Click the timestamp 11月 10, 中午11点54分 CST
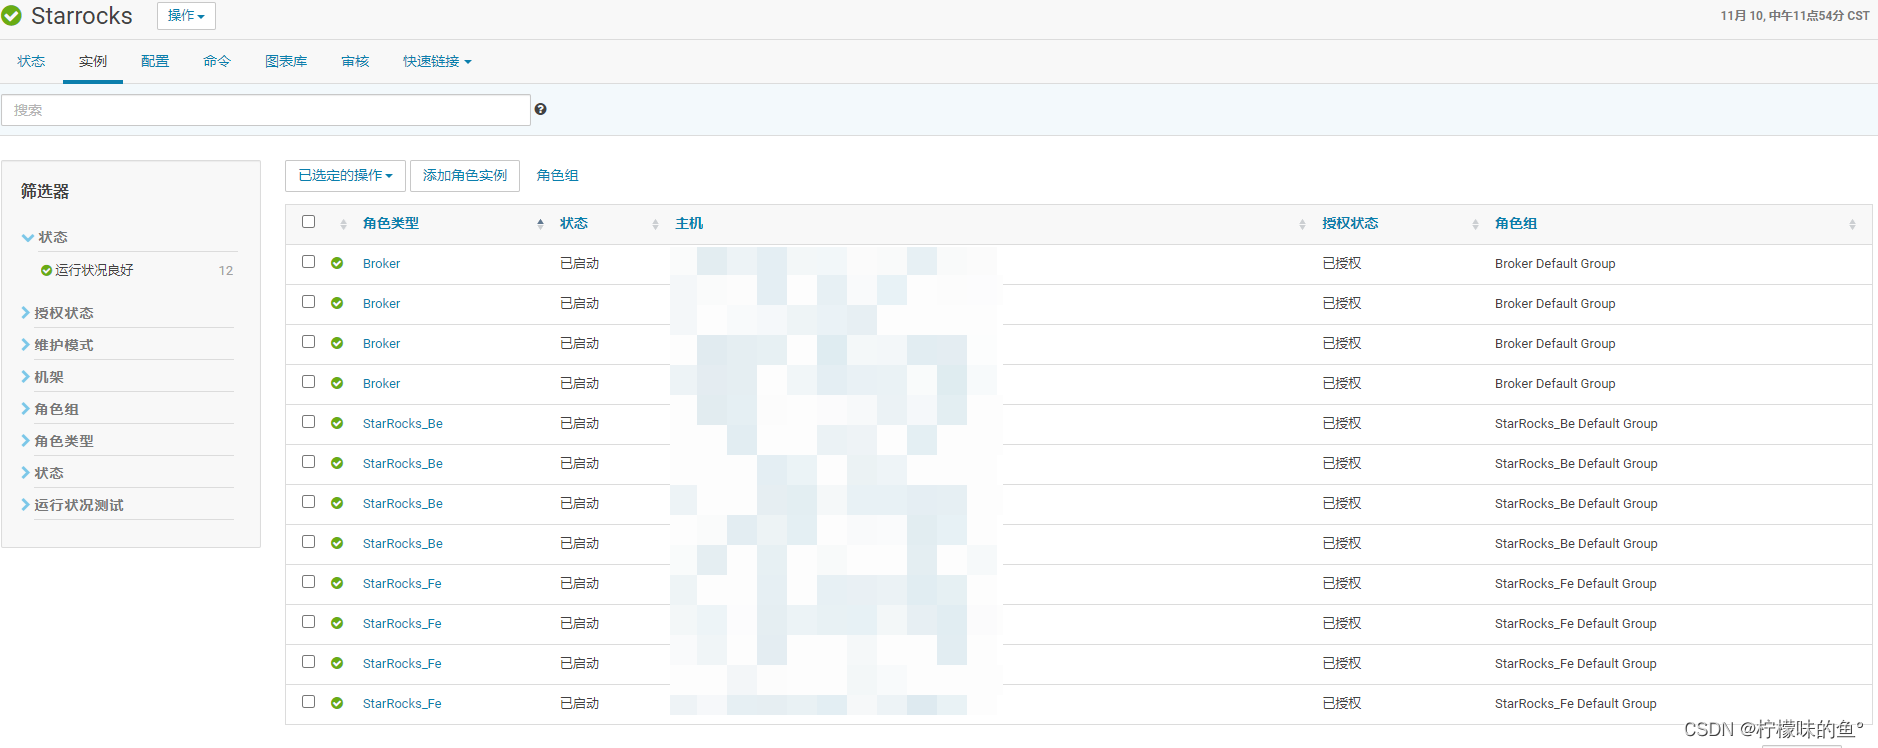This screenshot has height=748, width=1878. (x=1795, y=16)
